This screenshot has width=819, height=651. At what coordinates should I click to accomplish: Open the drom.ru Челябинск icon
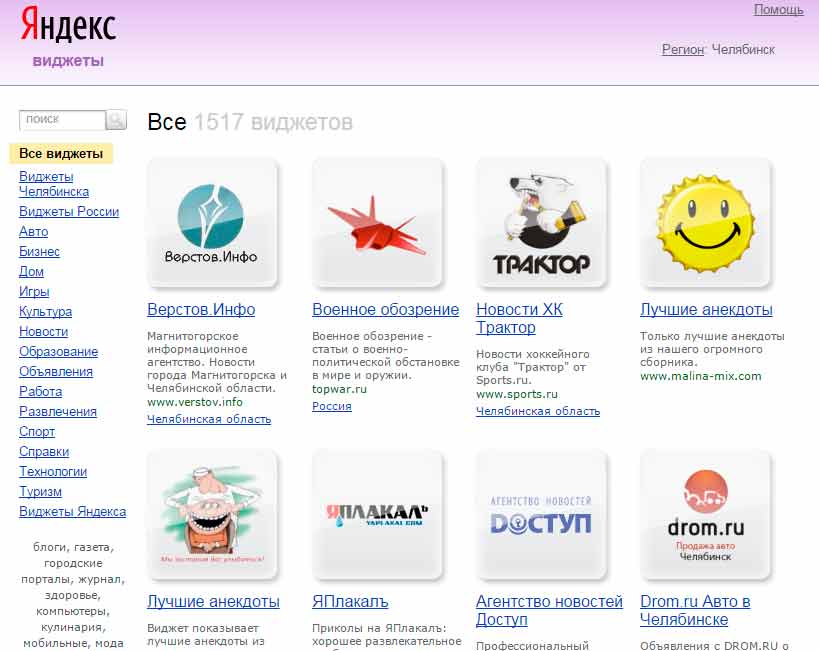pos(706,515)
